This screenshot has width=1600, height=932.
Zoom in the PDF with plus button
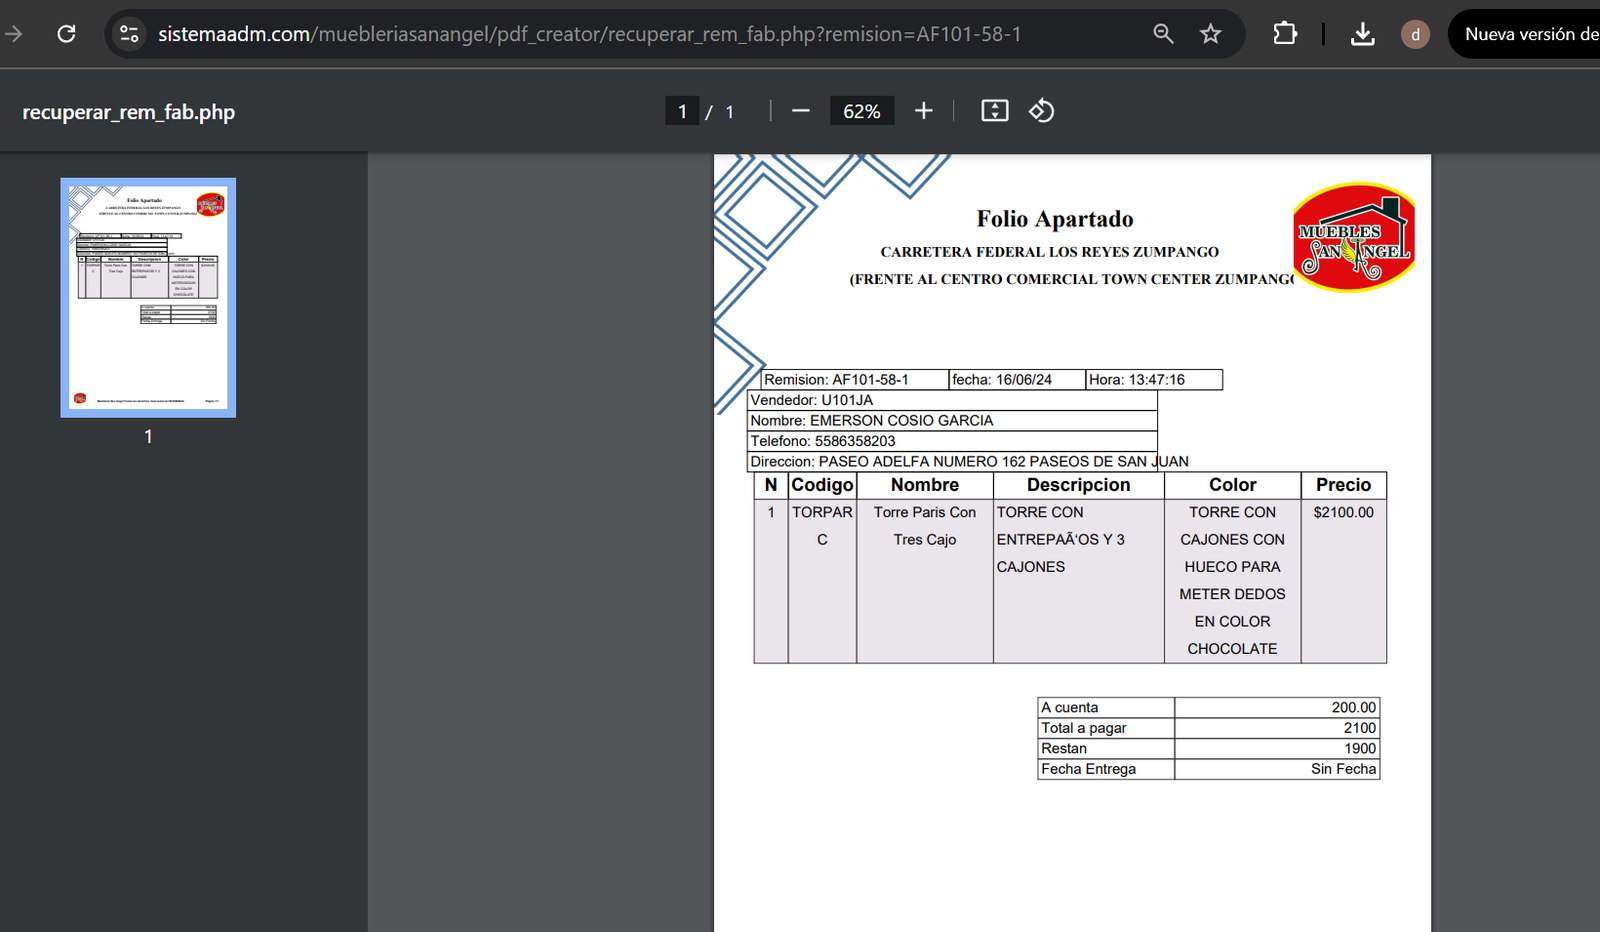point(924,111)
